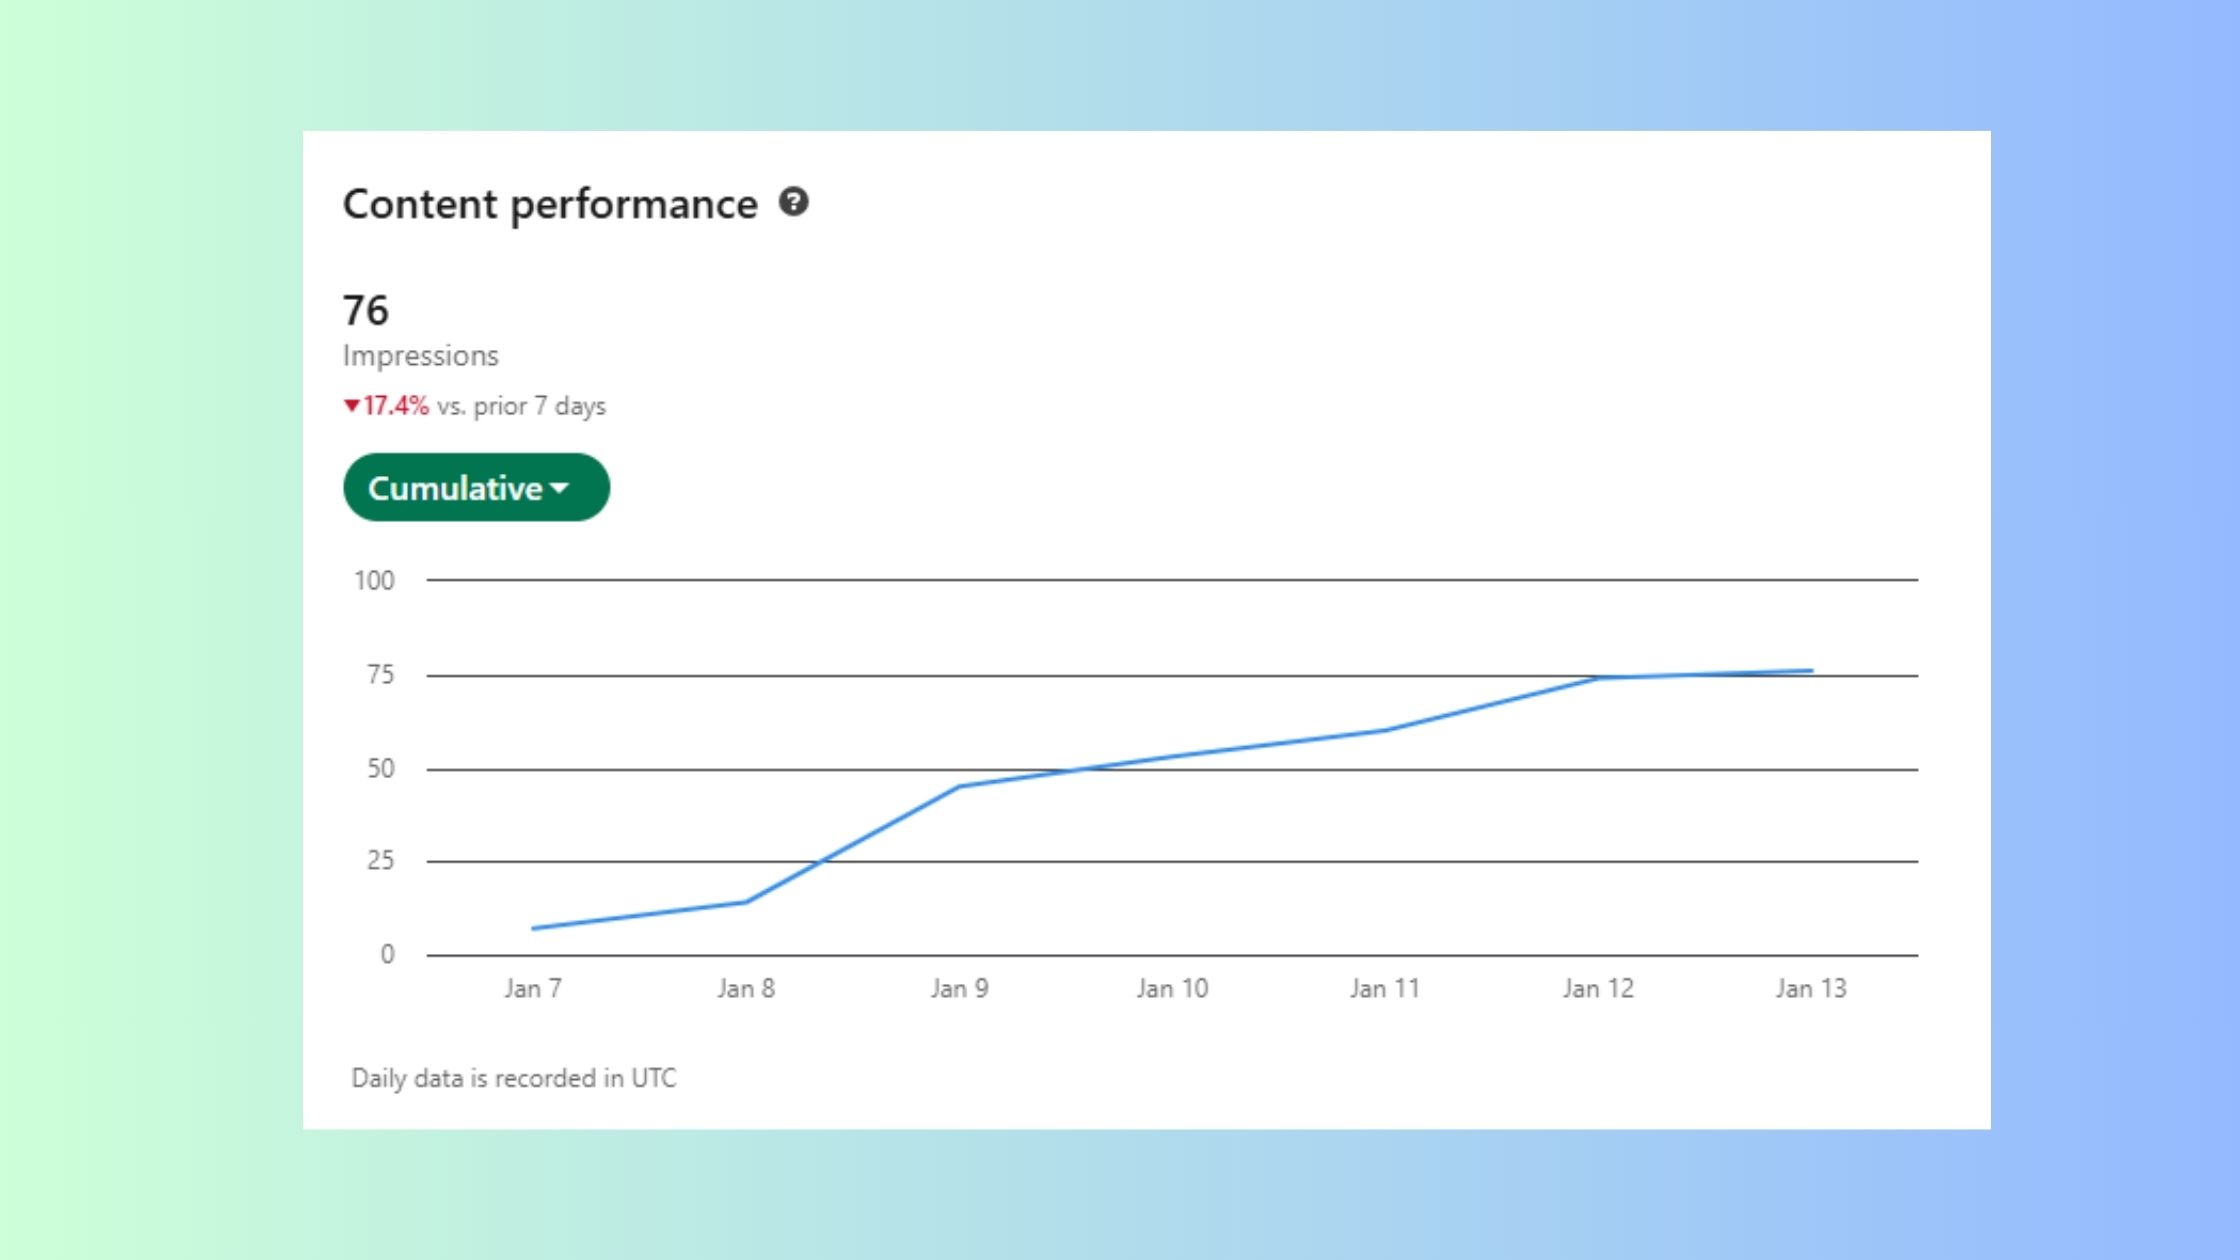The height and width of the screenshot is (1260, 2240).
Task: Click the line point at Jan 9
Action: (959, 786)
